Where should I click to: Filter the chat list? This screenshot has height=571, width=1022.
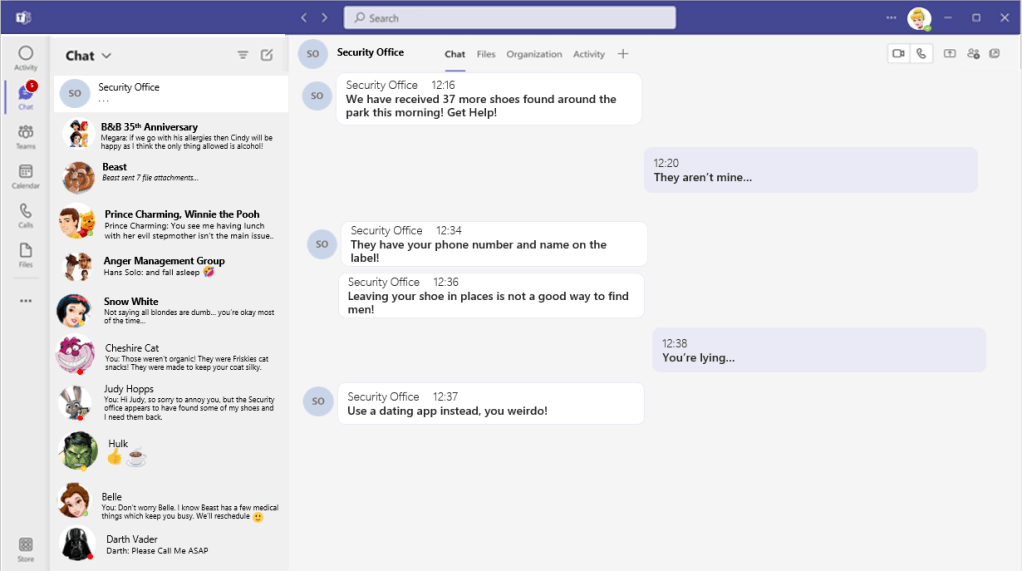point(242,55)
